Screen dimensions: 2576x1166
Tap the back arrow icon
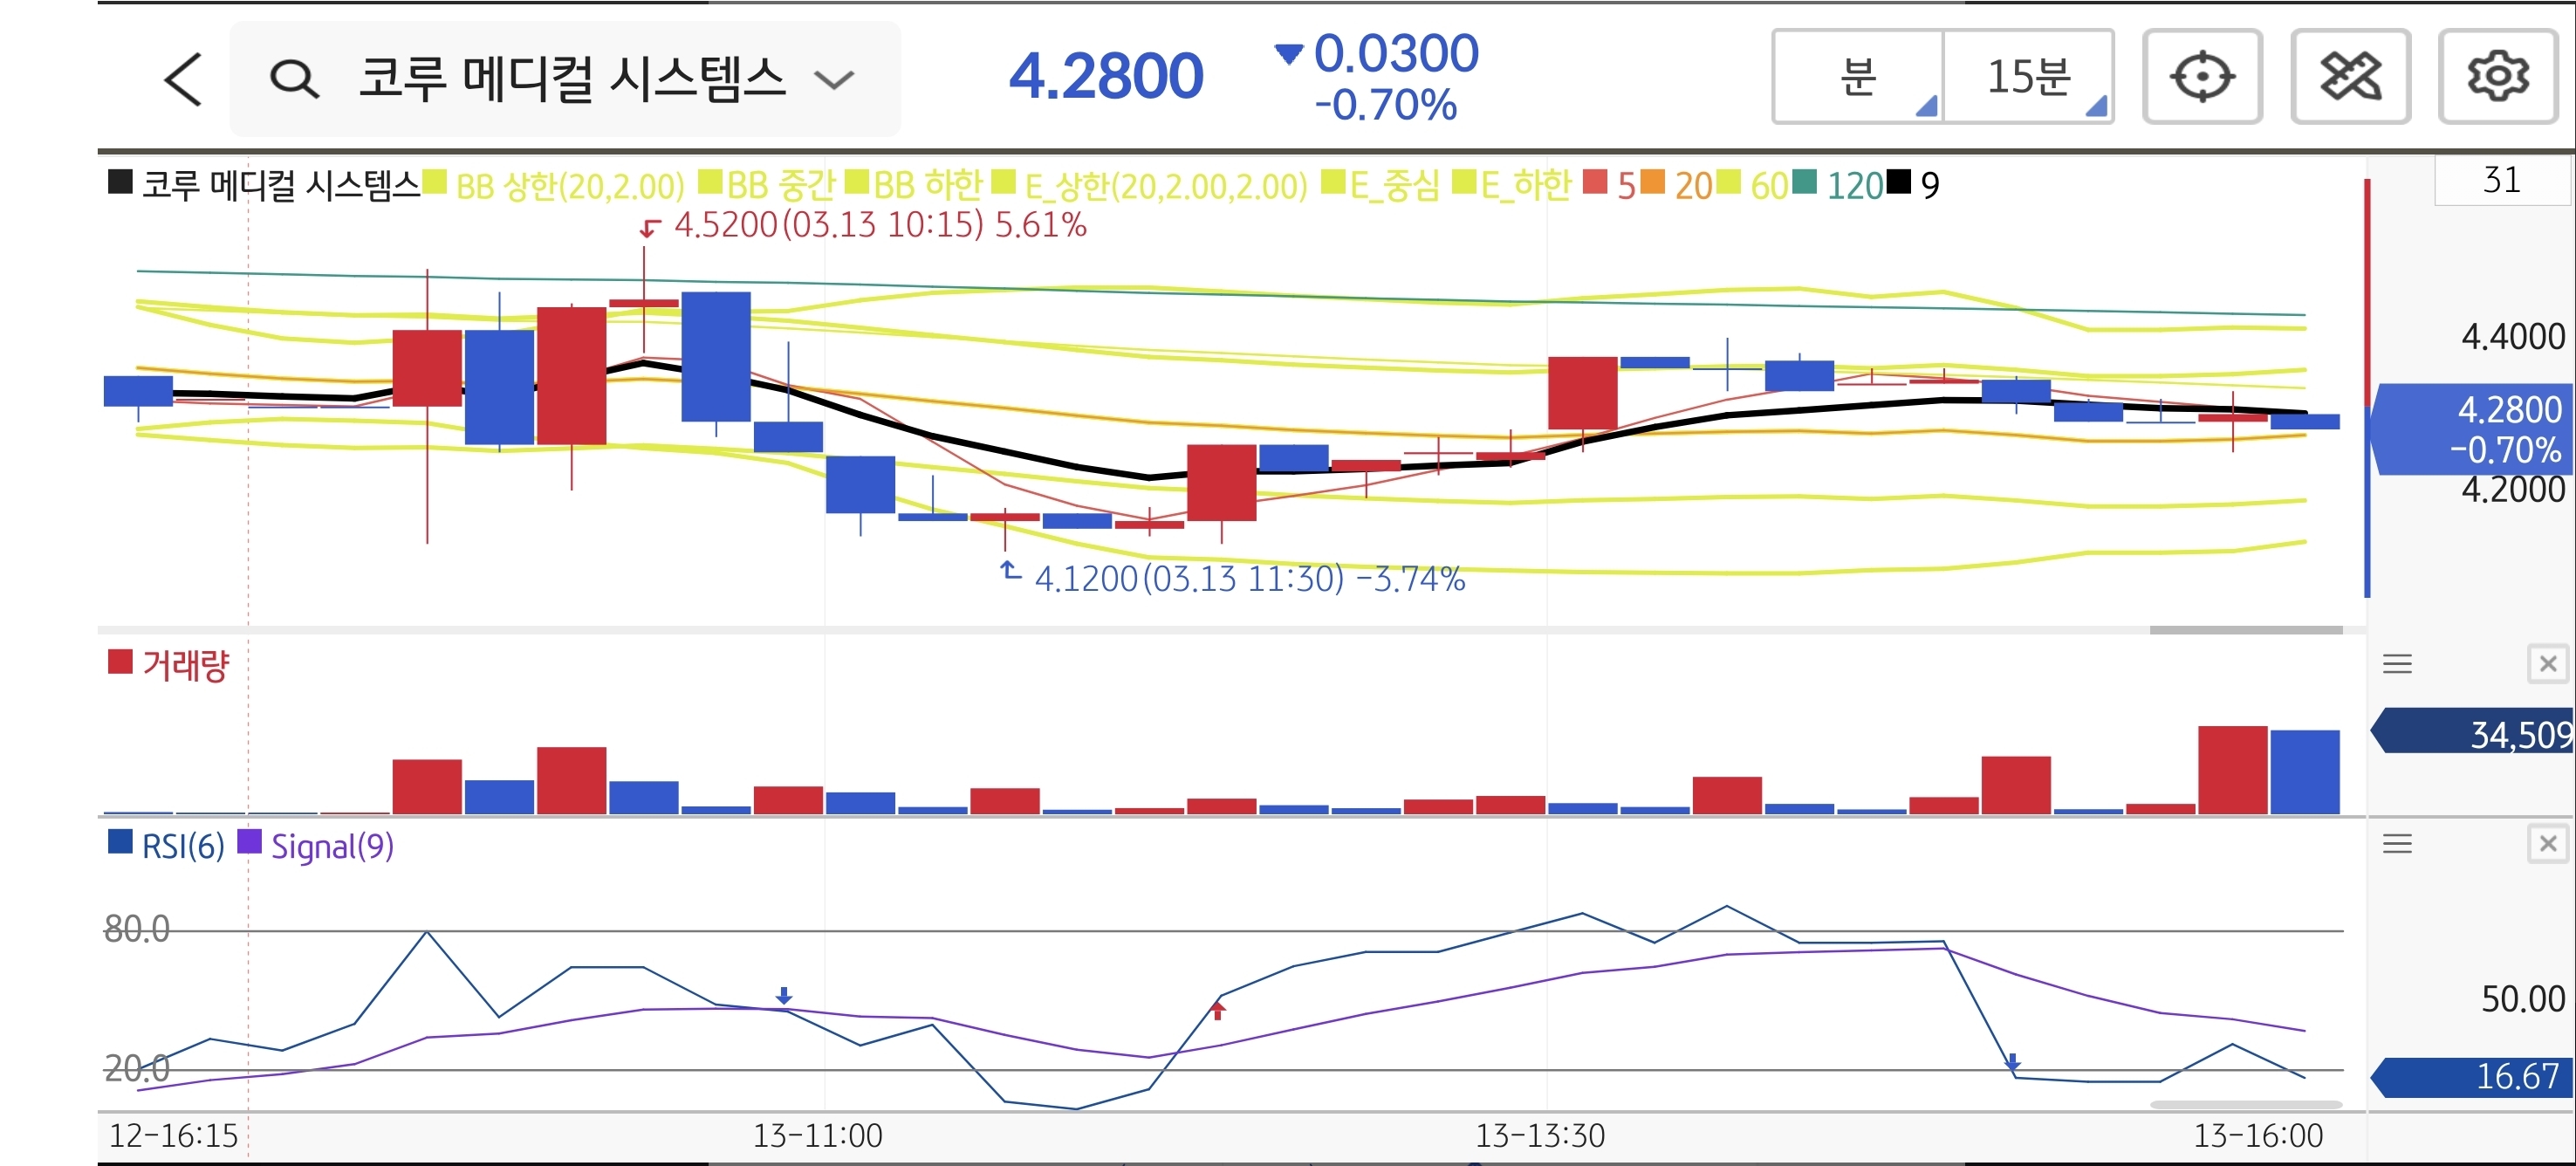click(x=183, y=79)
